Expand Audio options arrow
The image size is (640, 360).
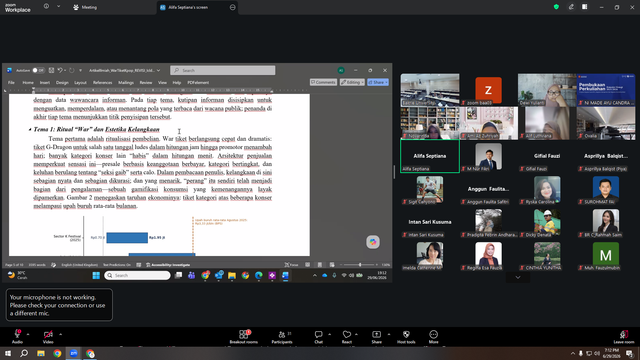28,334
